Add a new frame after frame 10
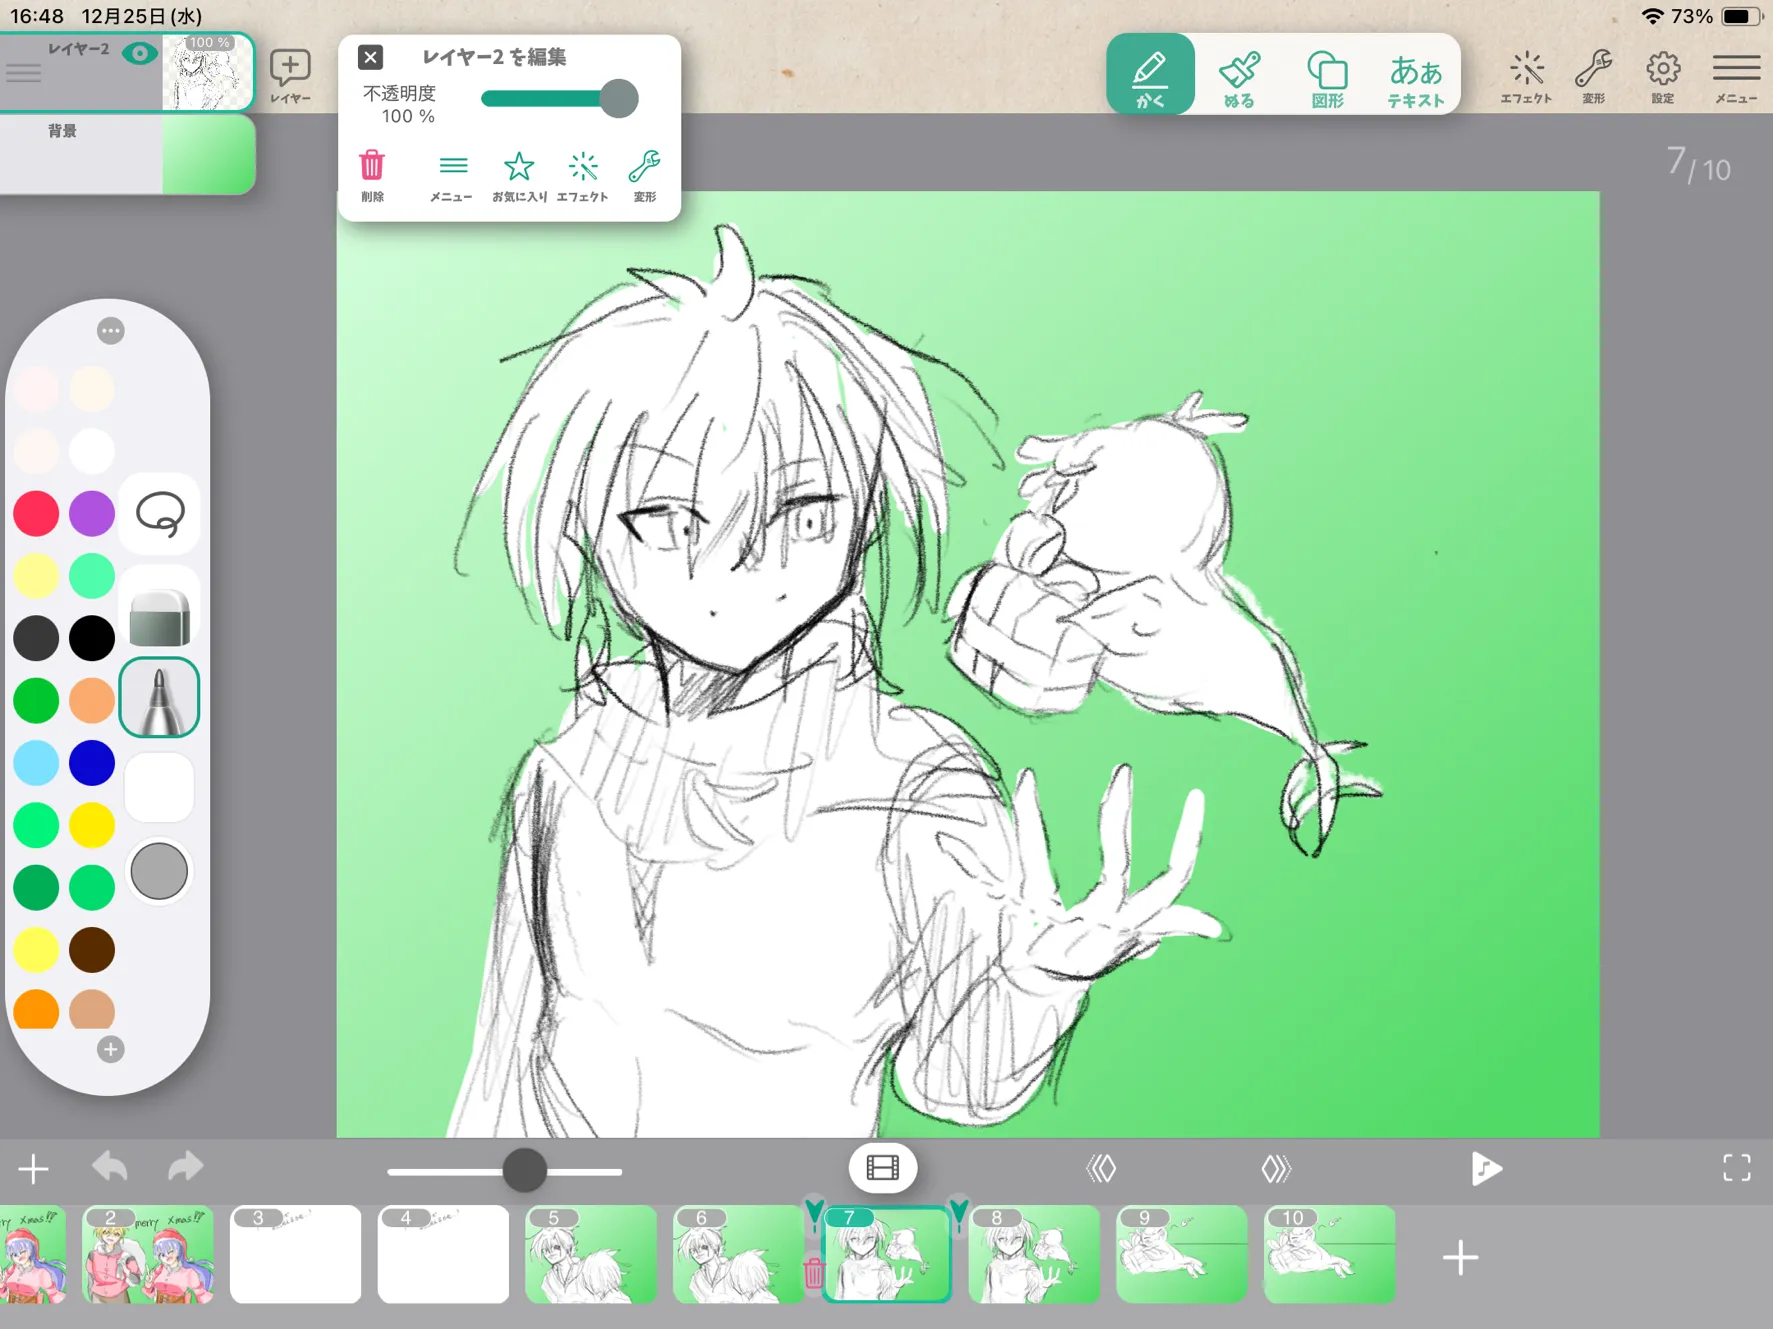This screenshot has height=1329, width=1773. click(x=1460, y=1257)
